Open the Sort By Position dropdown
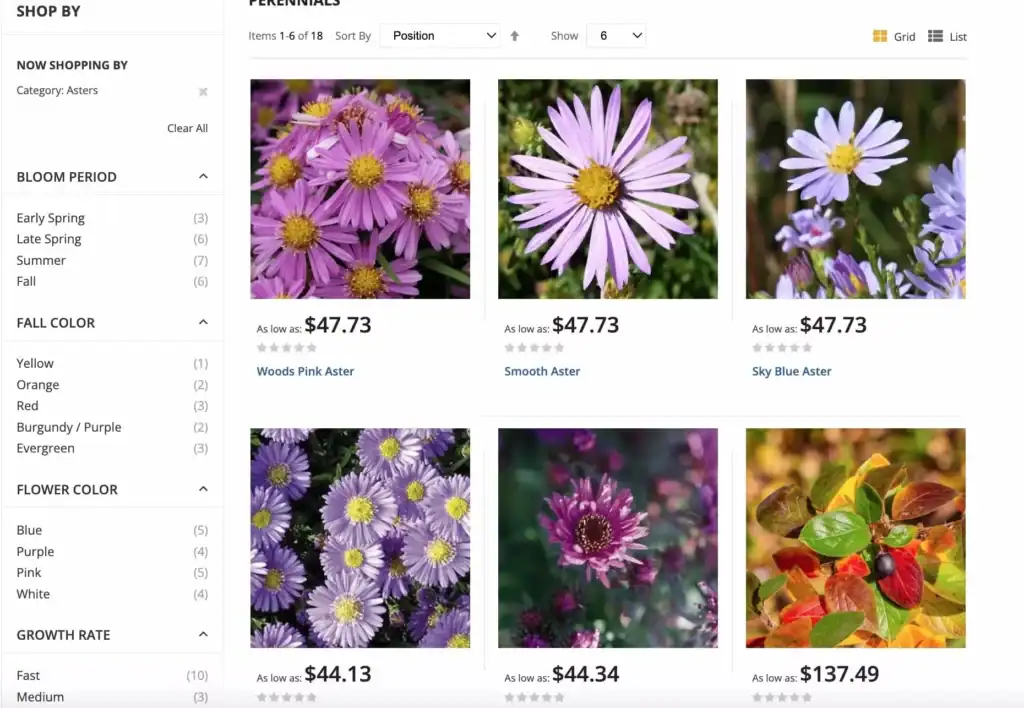The image size is (1024, 708). [440, 35]
